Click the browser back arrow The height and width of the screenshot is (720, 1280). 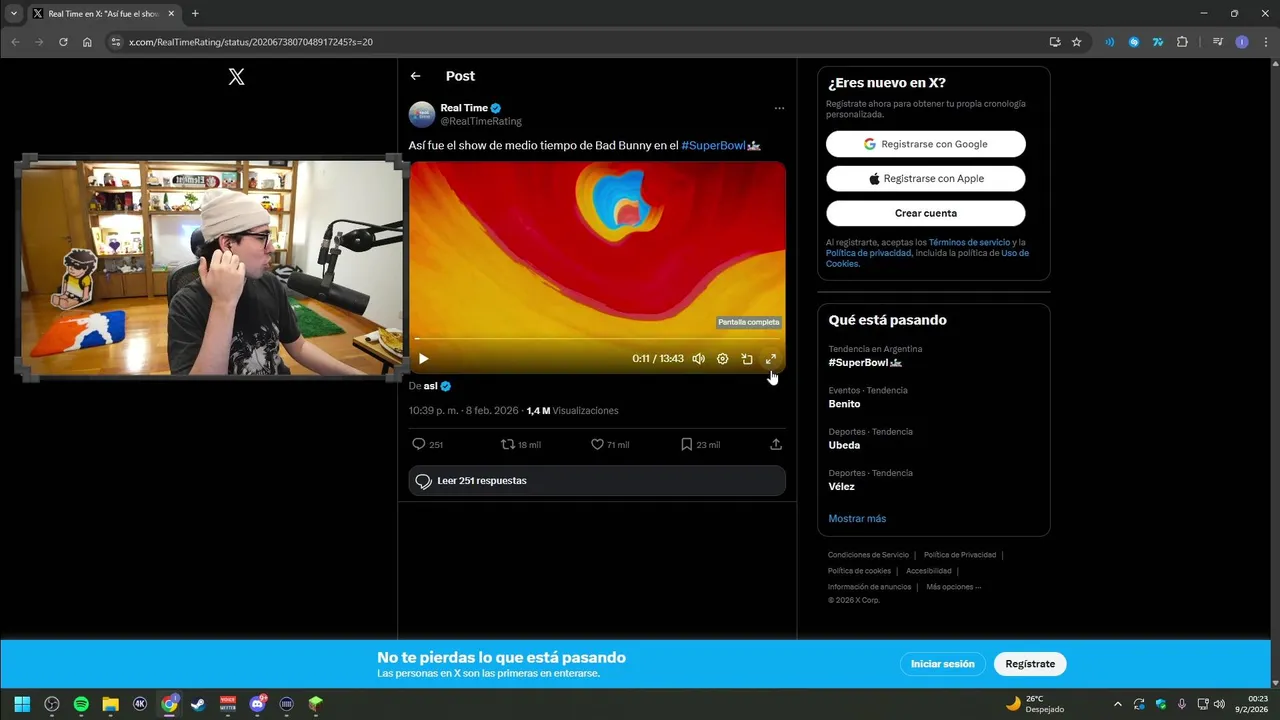coord(15,42)
